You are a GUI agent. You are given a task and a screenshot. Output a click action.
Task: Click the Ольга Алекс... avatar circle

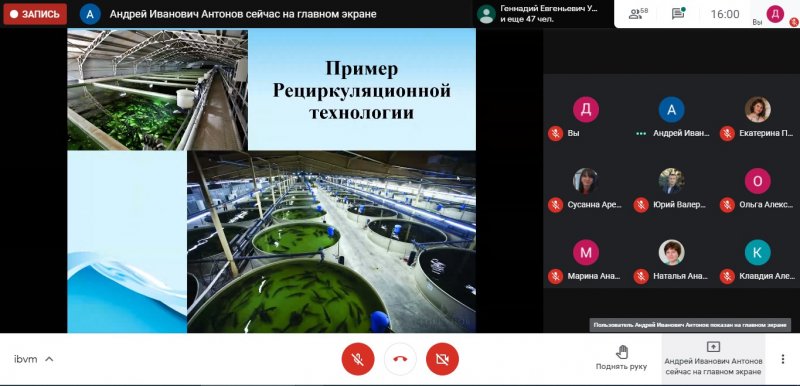point(758,181)
